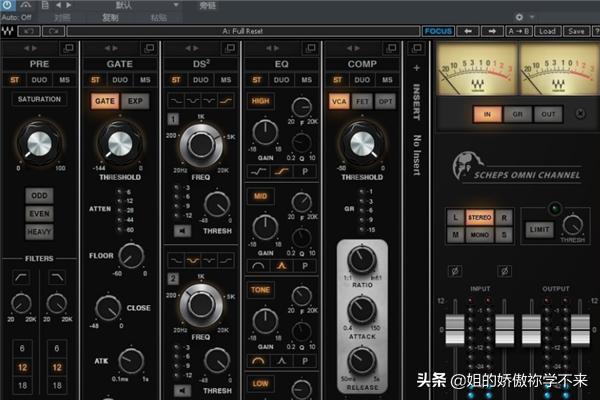Switch the meter view to GR

[x=518, y=114]
